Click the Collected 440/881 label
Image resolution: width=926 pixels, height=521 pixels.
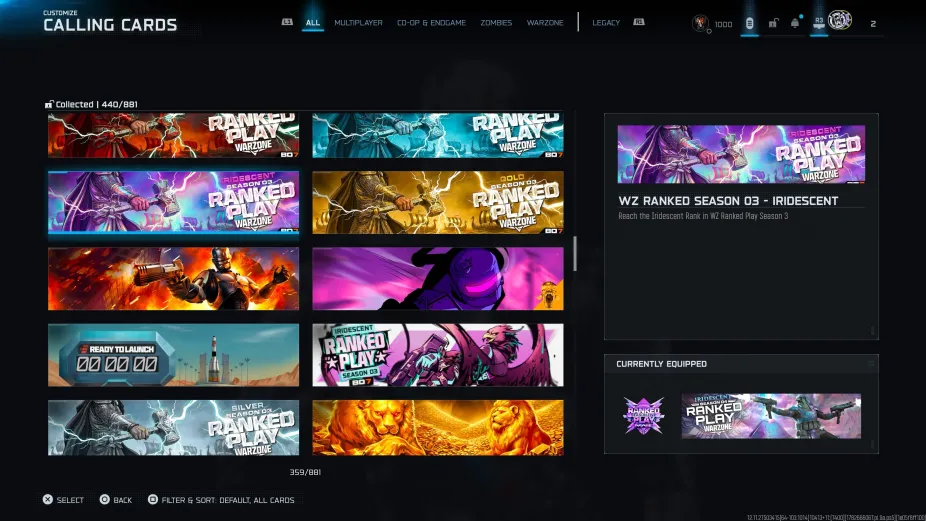[x=96, y=104]
